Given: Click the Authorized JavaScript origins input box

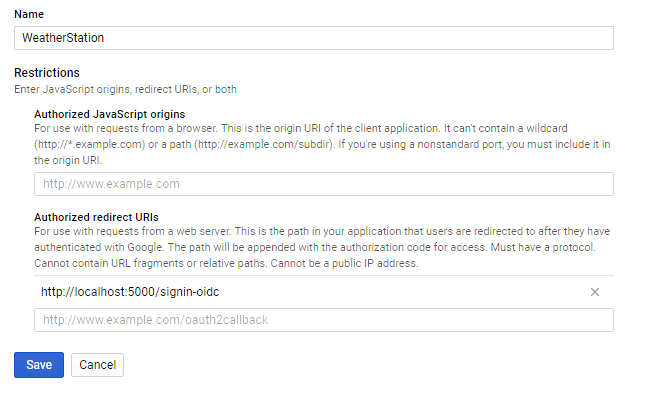Looking at the screenshot, I should (x=324, y=184).
